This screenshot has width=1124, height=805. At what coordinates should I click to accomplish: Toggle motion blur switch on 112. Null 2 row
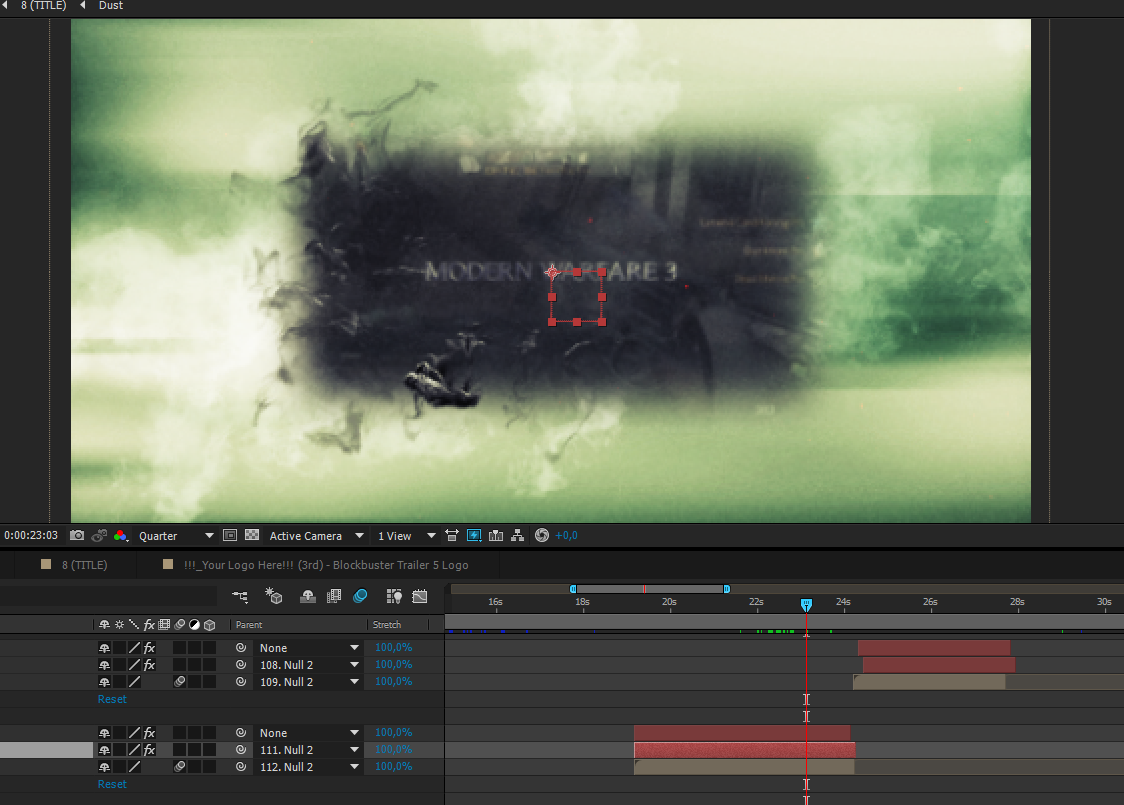179,766
